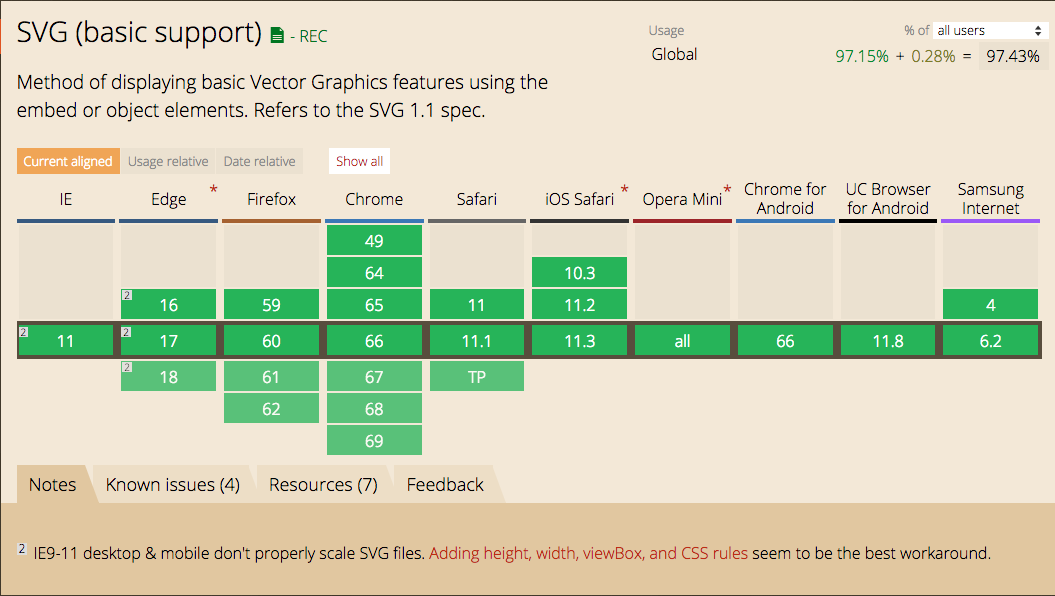Select the Chrome 67 version cell
The height and width of the screenshot is (596, 1055).
(374, 377)
